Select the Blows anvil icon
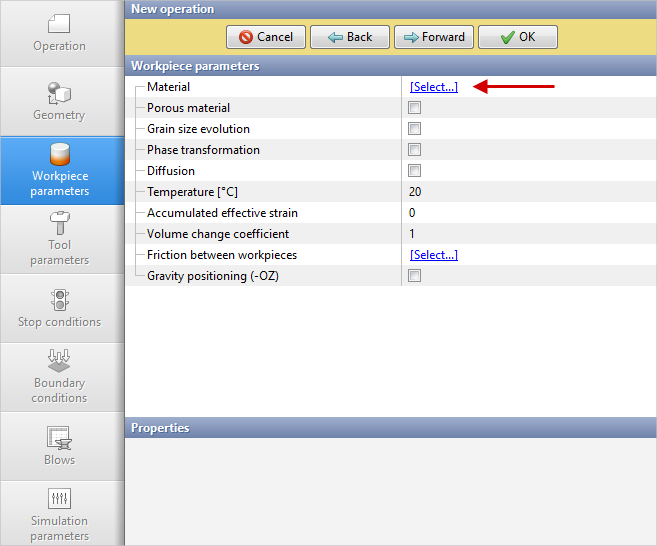The image size is (657, 546). point(59,437)
